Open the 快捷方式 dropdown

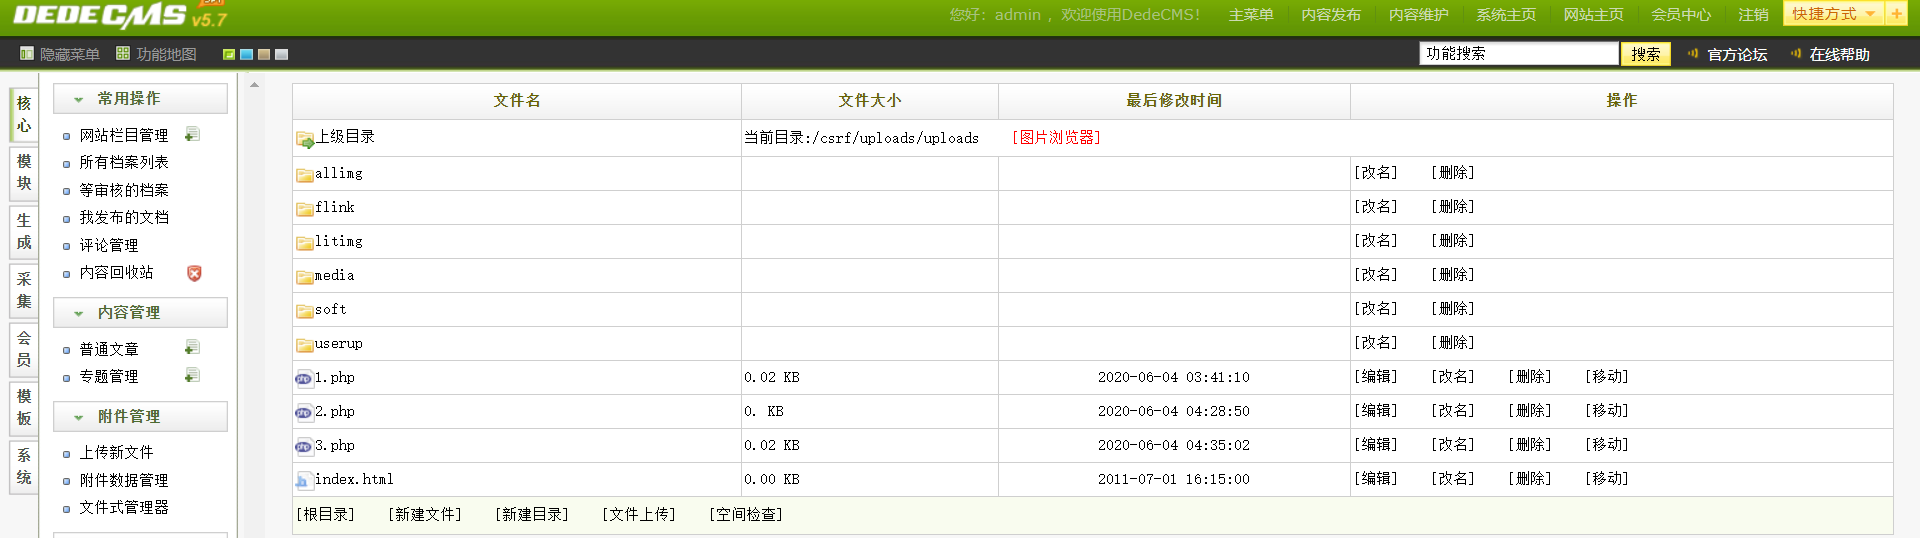pos(1833,14)
